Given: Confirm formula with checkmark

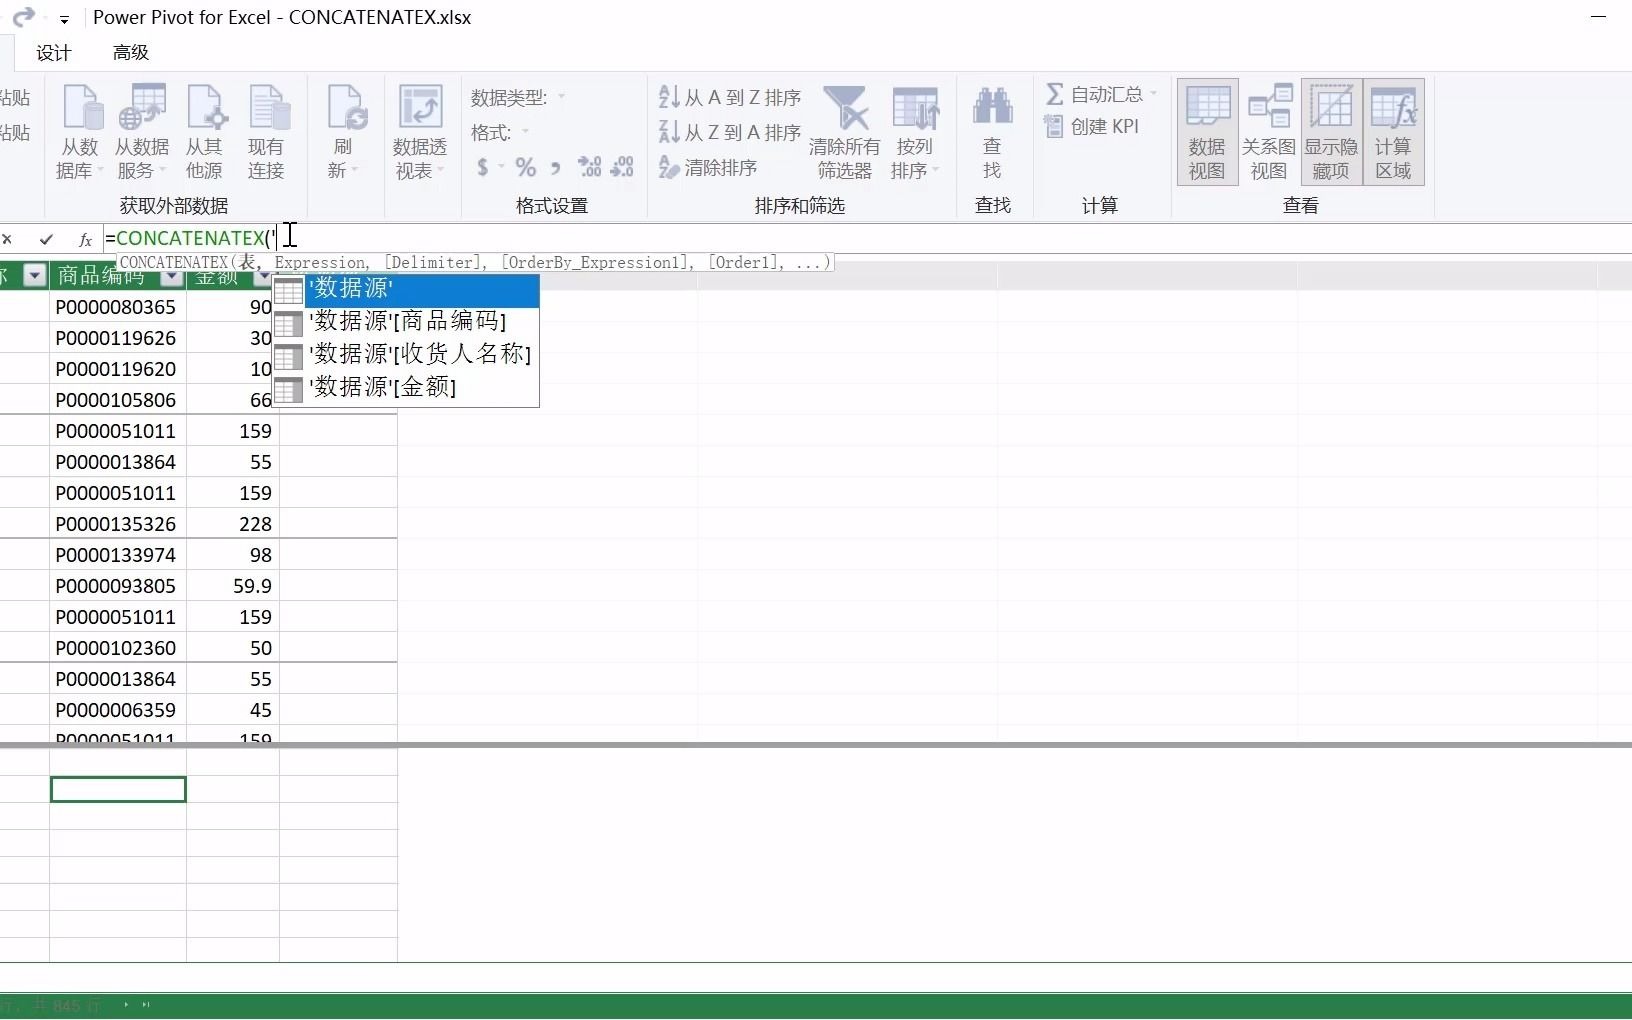Looking at the screenshot, I should (46, 239).
